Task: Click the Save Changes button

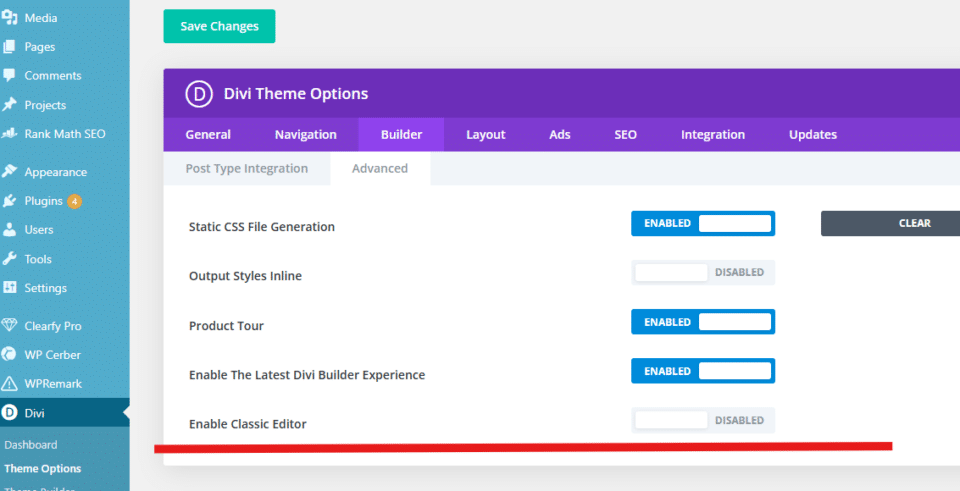Action: pyautogui.click(x=219, y=26)
